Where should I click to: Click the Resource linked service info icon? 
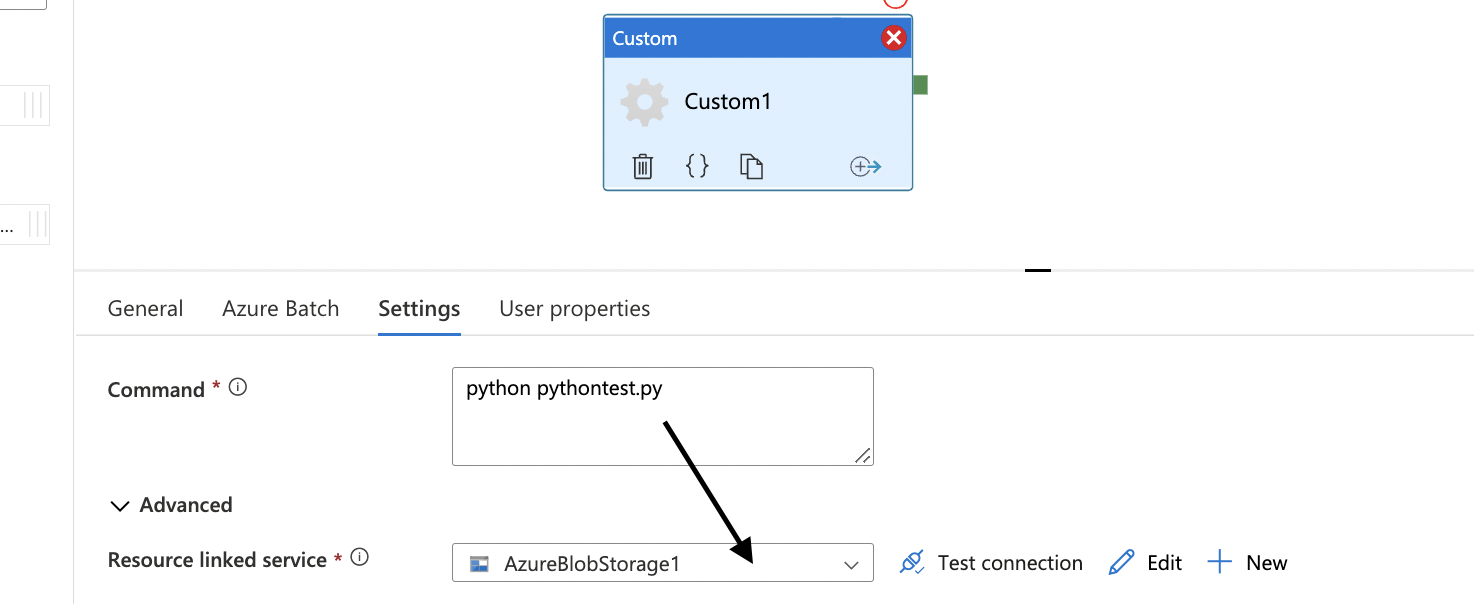359,557
